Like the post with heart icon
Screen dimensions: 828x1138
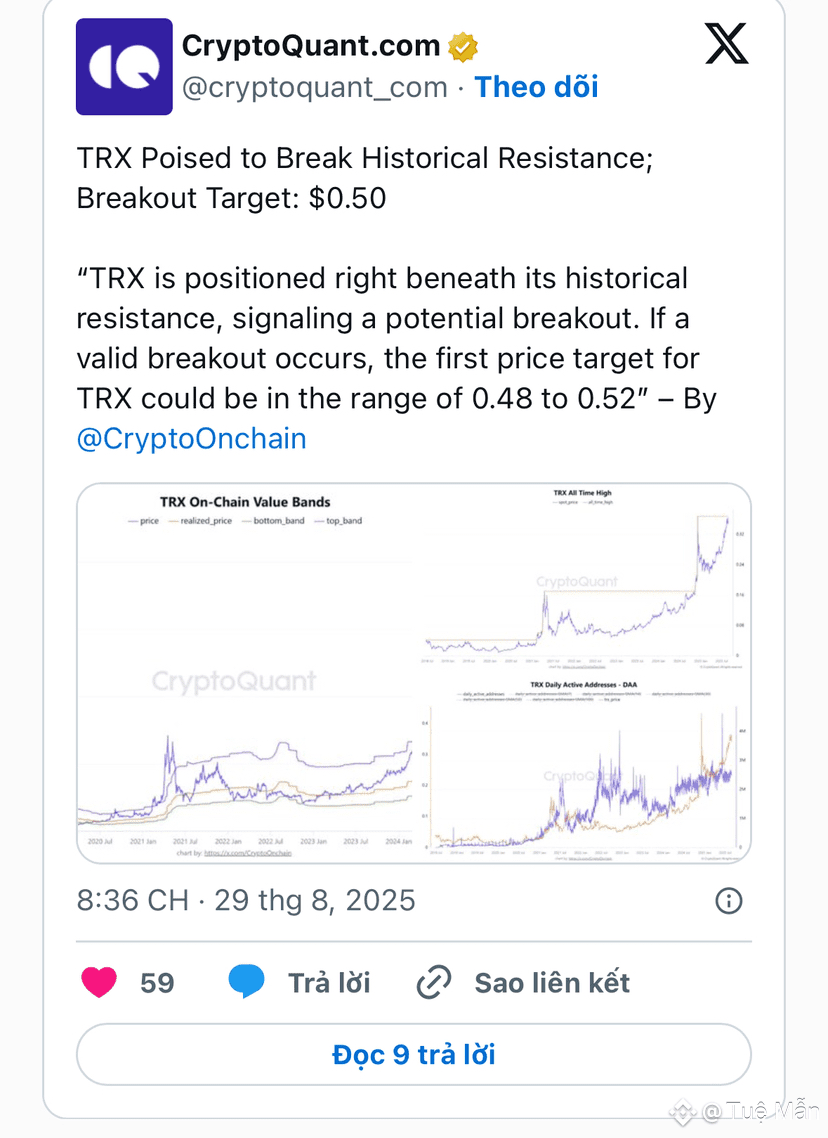coord(99,983)
